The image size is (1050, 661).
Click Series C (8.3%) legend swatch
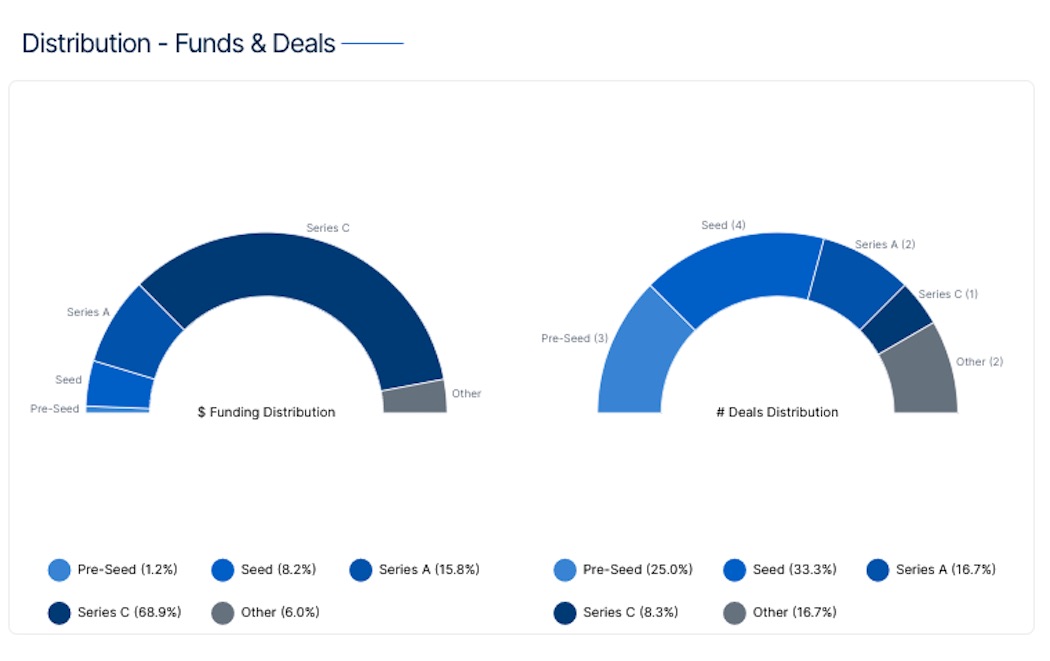click(565, 612)
